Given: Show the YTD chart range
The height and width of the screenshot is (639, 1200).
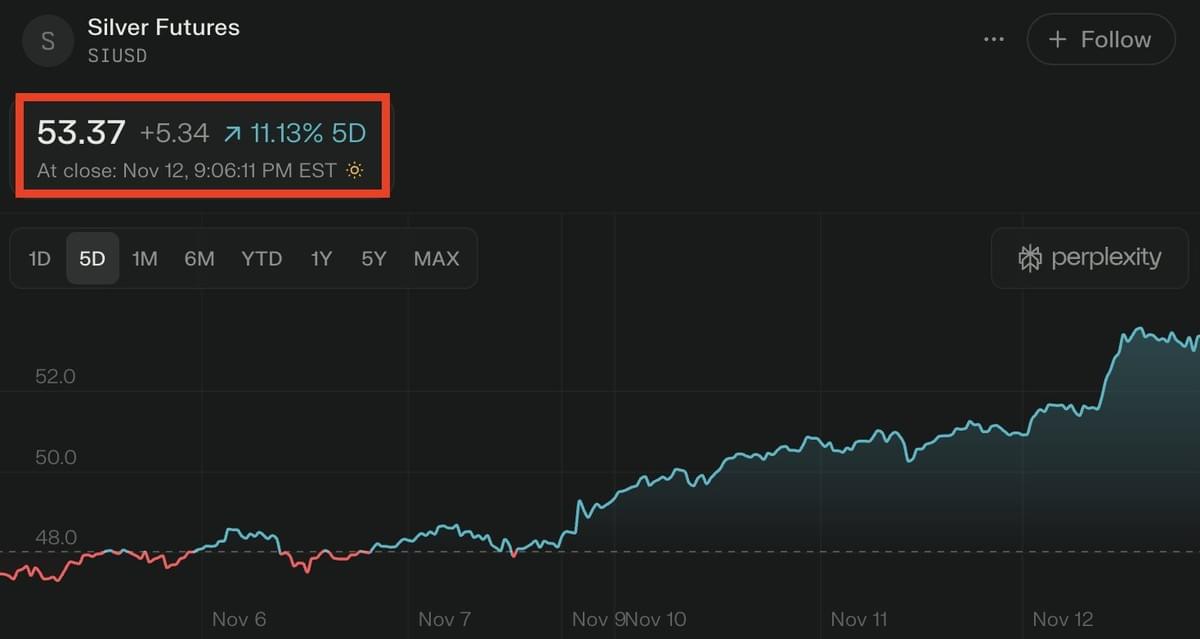Looking at the screenshot, I should pyautogui.click(x=261, y=259).
